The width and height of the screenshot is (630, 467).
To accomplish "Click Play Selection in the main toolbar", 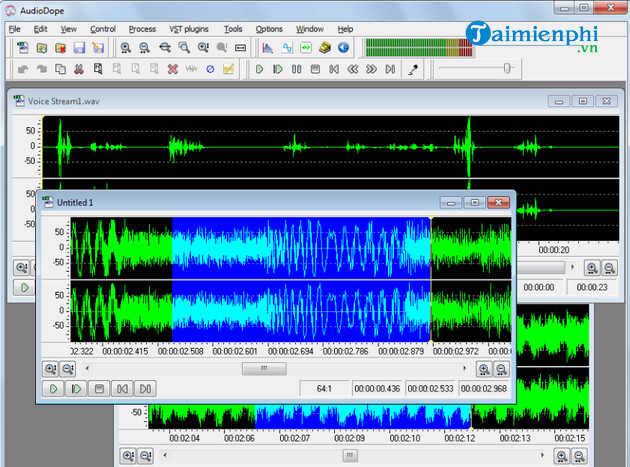I will tap(278, 69).
